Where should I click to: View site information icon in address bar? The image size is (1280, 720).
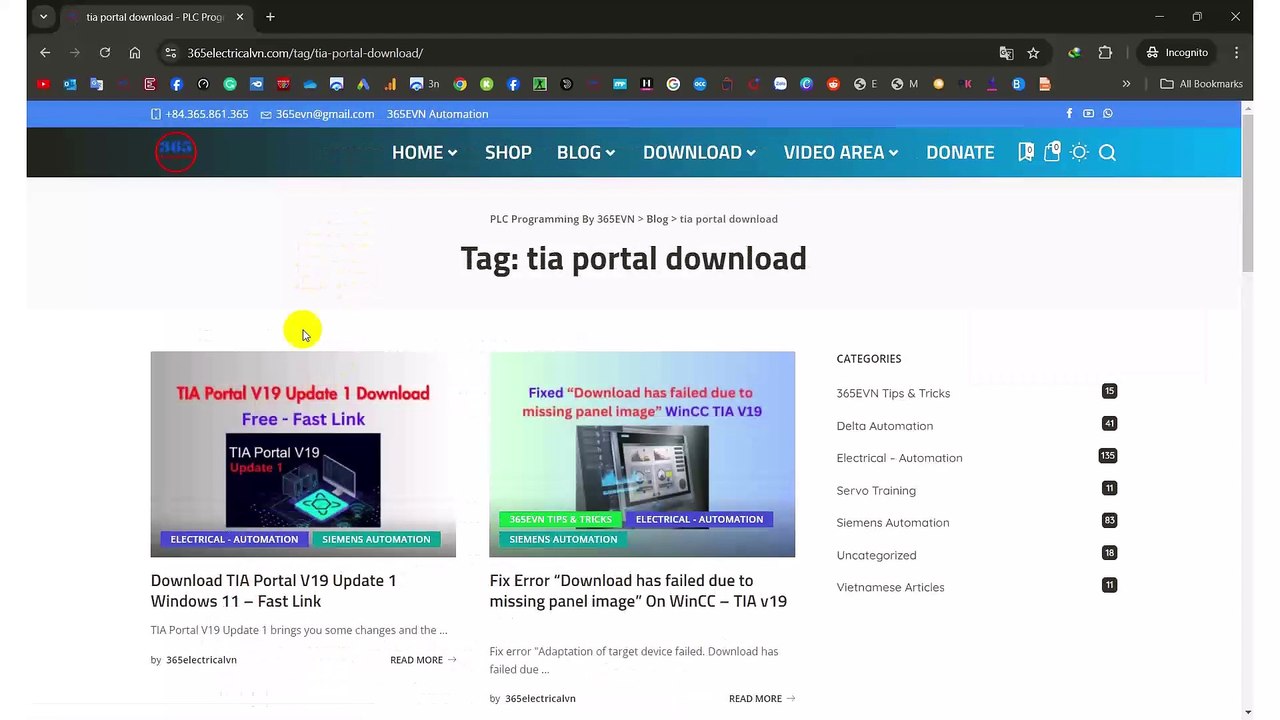pos(171,53)
